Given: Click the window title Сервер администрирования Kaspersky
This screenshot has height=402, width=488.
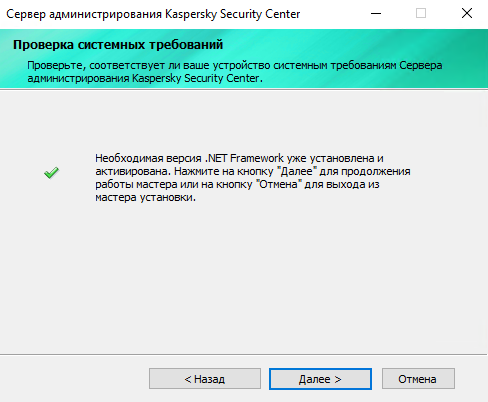Looking at the screenshot, I should click(x=153, y=14).
